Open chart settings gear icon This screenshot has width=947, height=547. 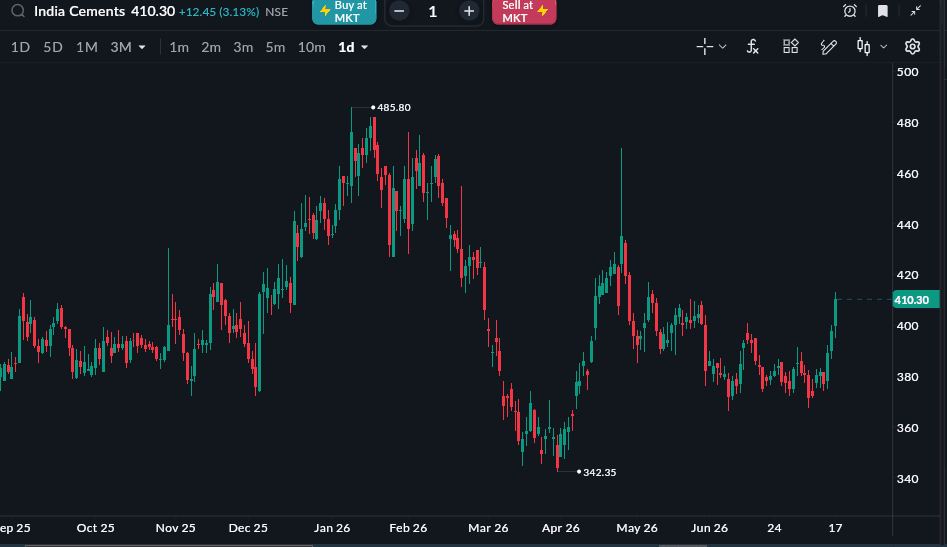912,46
